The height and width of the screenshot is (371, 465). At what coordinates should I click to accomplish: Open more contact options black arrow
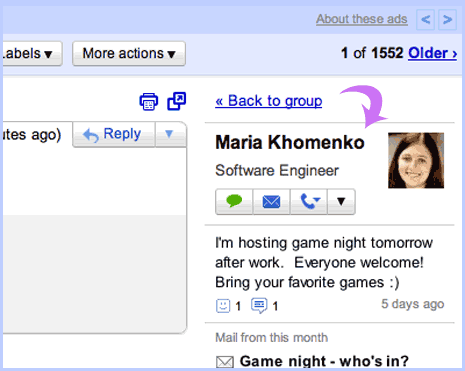pyautogui.click(x=341, y=202)
